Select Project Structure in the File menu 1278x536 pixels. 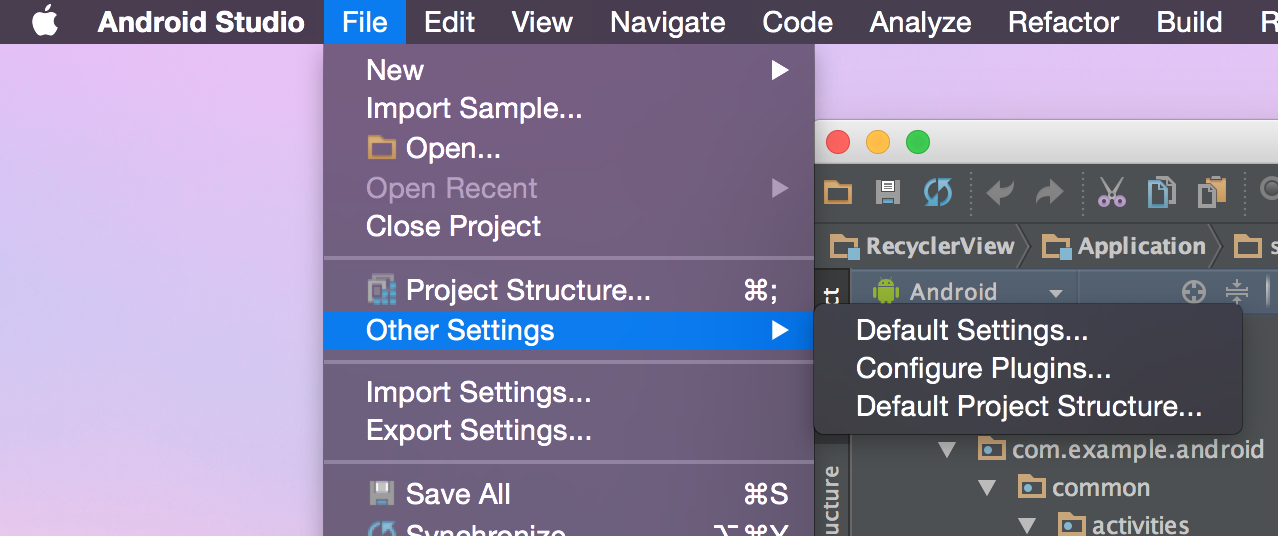point(528,291)
